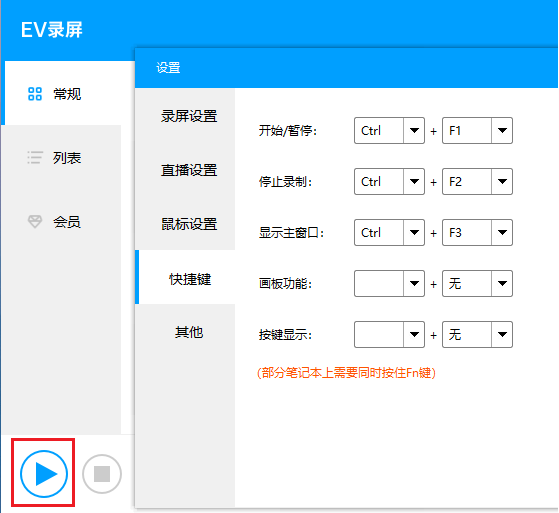Click the gray stop recording button
The width and height of the screenshot is (559, 513).
point(102,474)
